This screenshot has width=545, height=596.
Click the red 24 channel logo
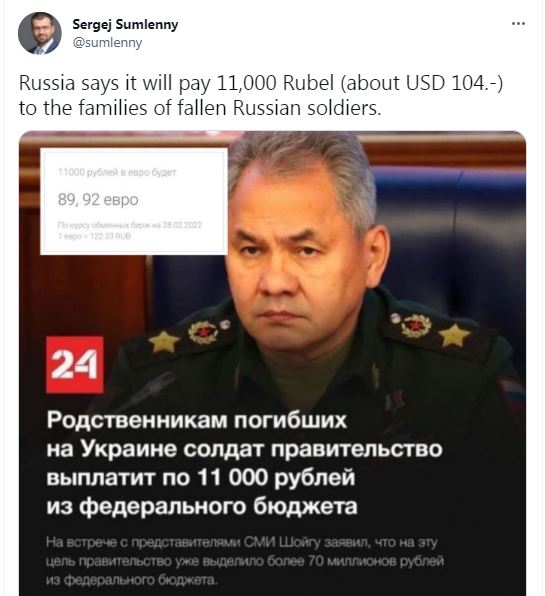point(75,365)
